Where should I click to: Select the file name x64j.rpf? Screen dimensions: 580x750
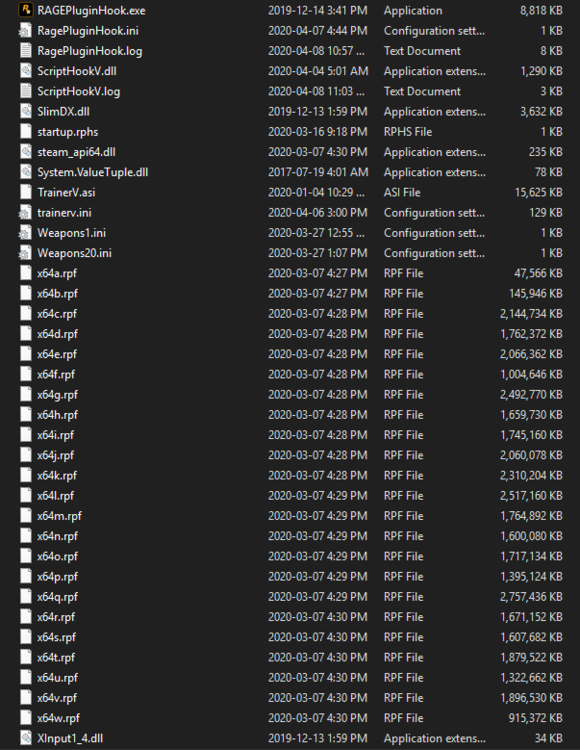(x=55, y=455)
